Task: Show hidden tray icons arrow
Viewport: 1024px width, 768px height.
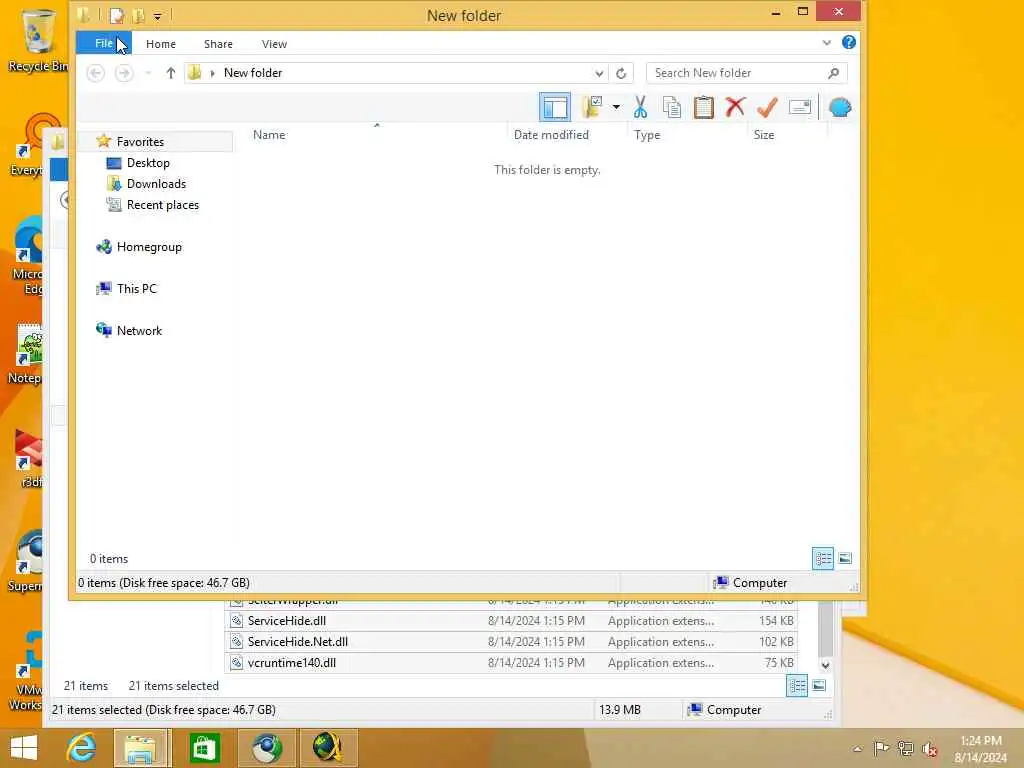Action: 857,749
